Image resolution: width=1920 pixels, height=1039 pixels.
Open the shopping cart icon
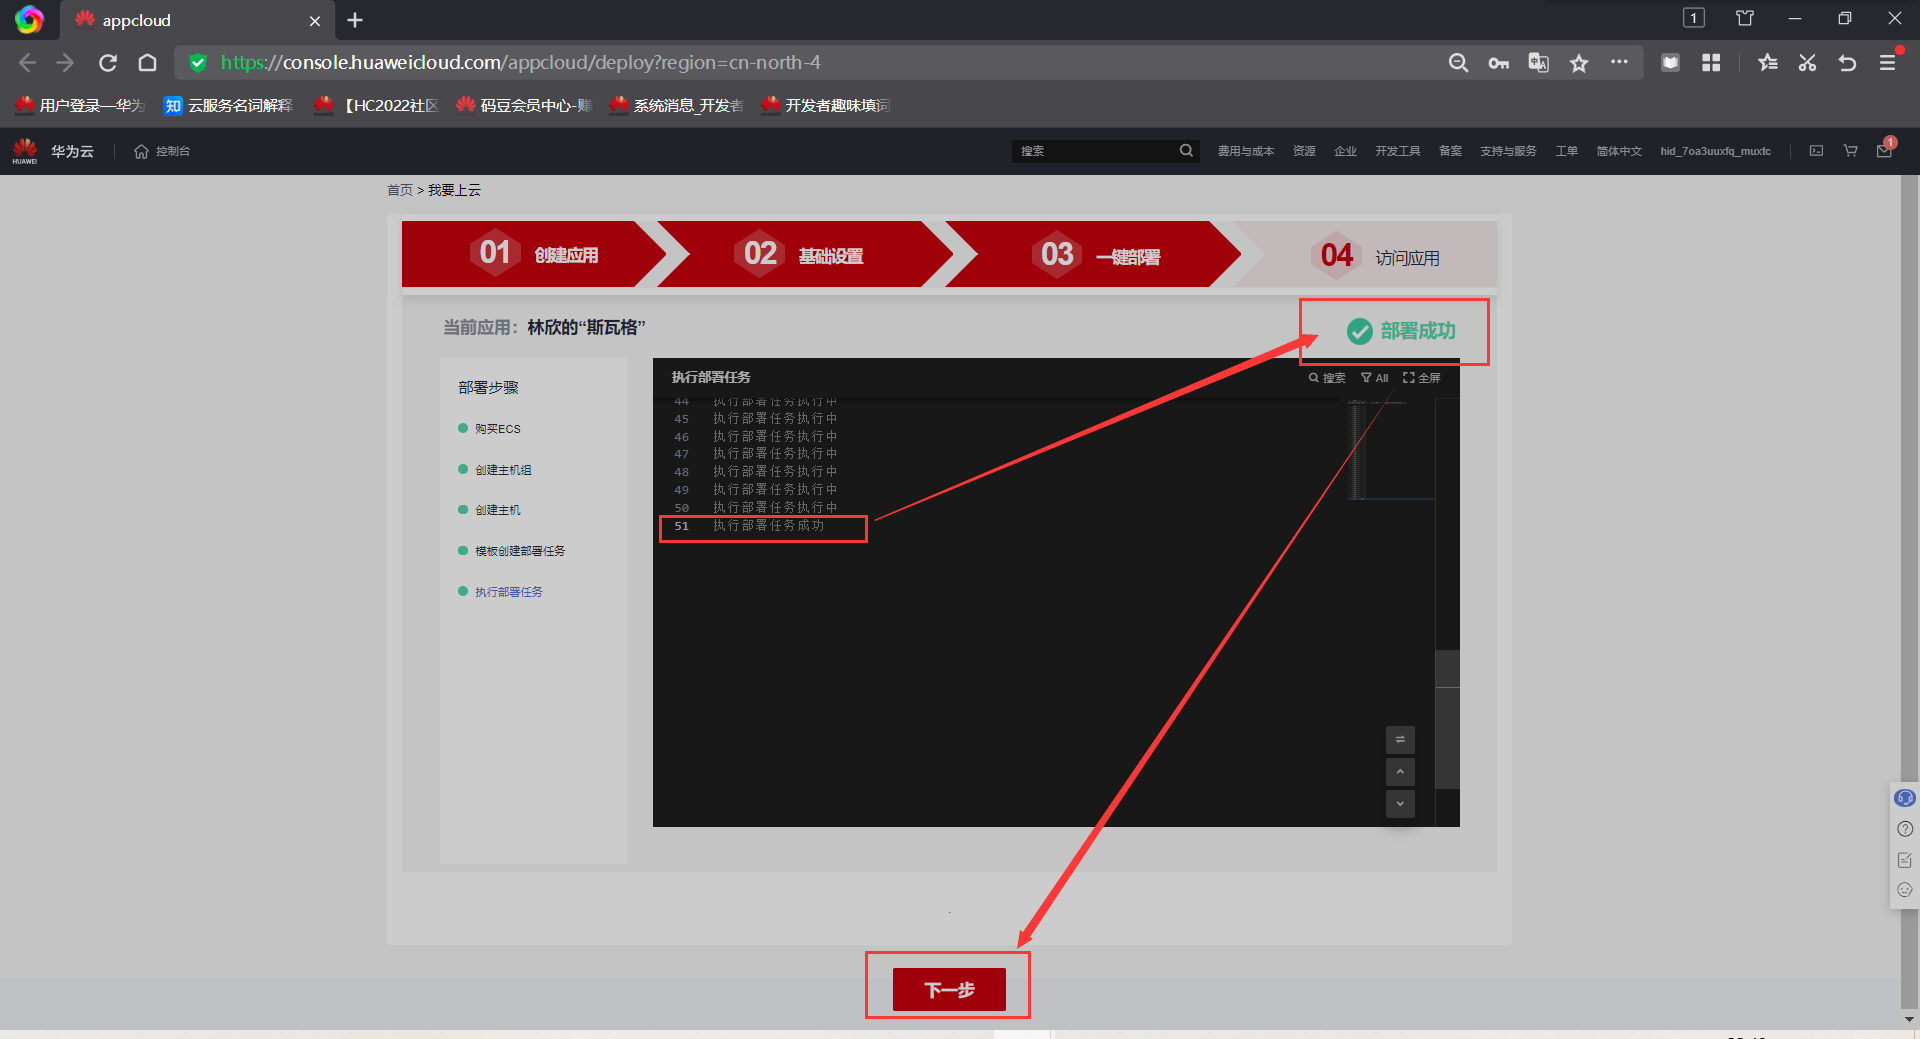(1850, 151)
